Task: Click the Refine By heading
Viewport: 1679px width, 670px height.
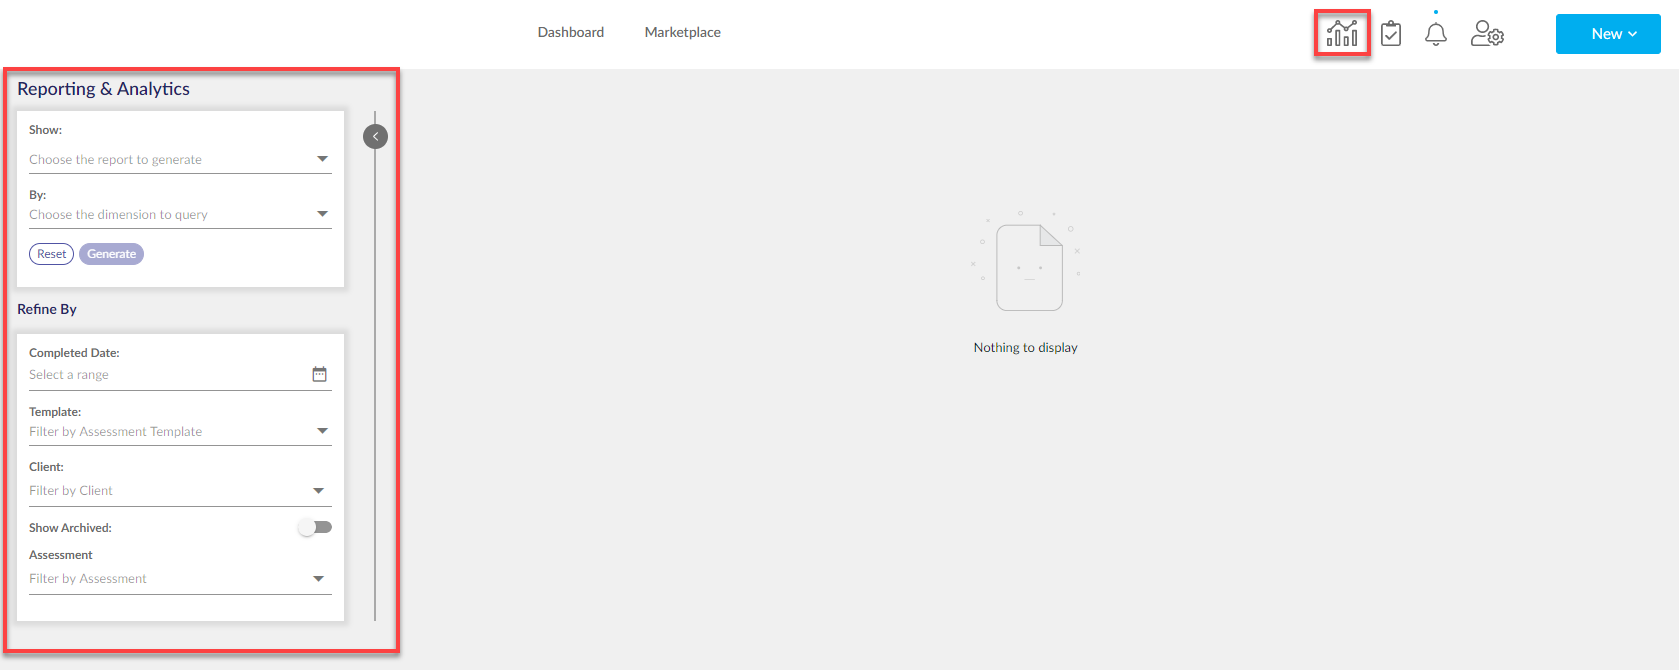Action: [x=47, y=309]
